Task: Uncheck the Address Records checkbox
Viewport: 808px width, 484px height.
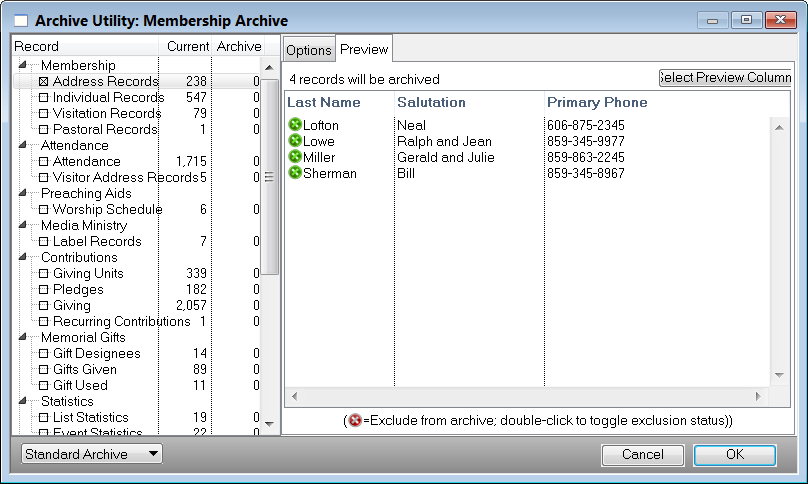Action: (x=43, y=82)
